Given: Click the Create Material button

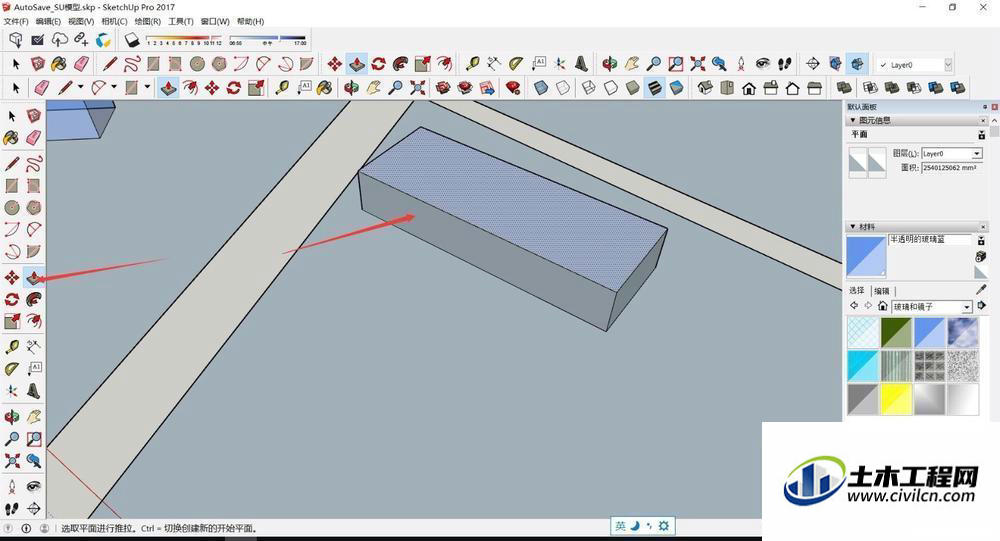Looking at the screenshot, I should (x=981, y=256).
